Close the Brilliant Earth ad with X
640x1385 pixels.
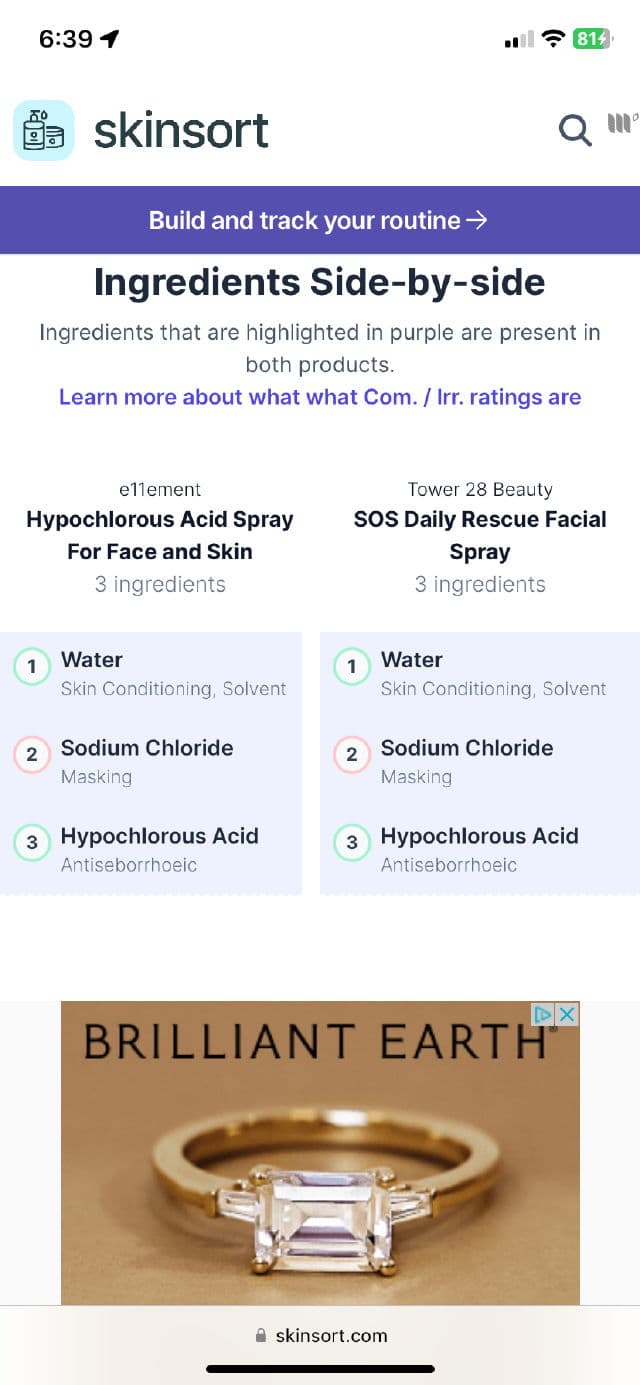tap(567, 1014)
